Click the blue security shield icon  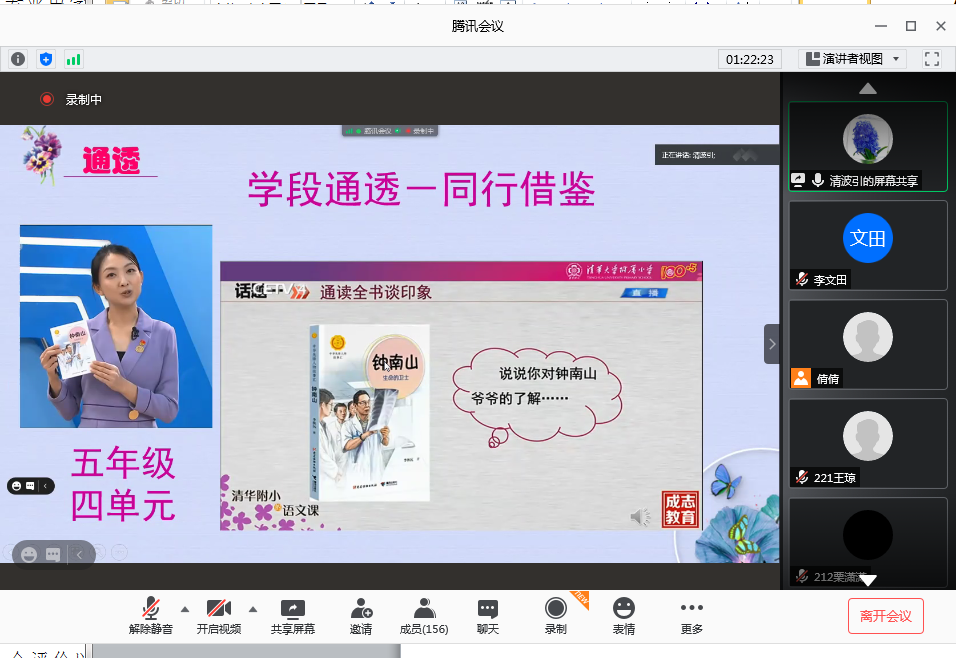pyautogui.click(x=46, y=59)
